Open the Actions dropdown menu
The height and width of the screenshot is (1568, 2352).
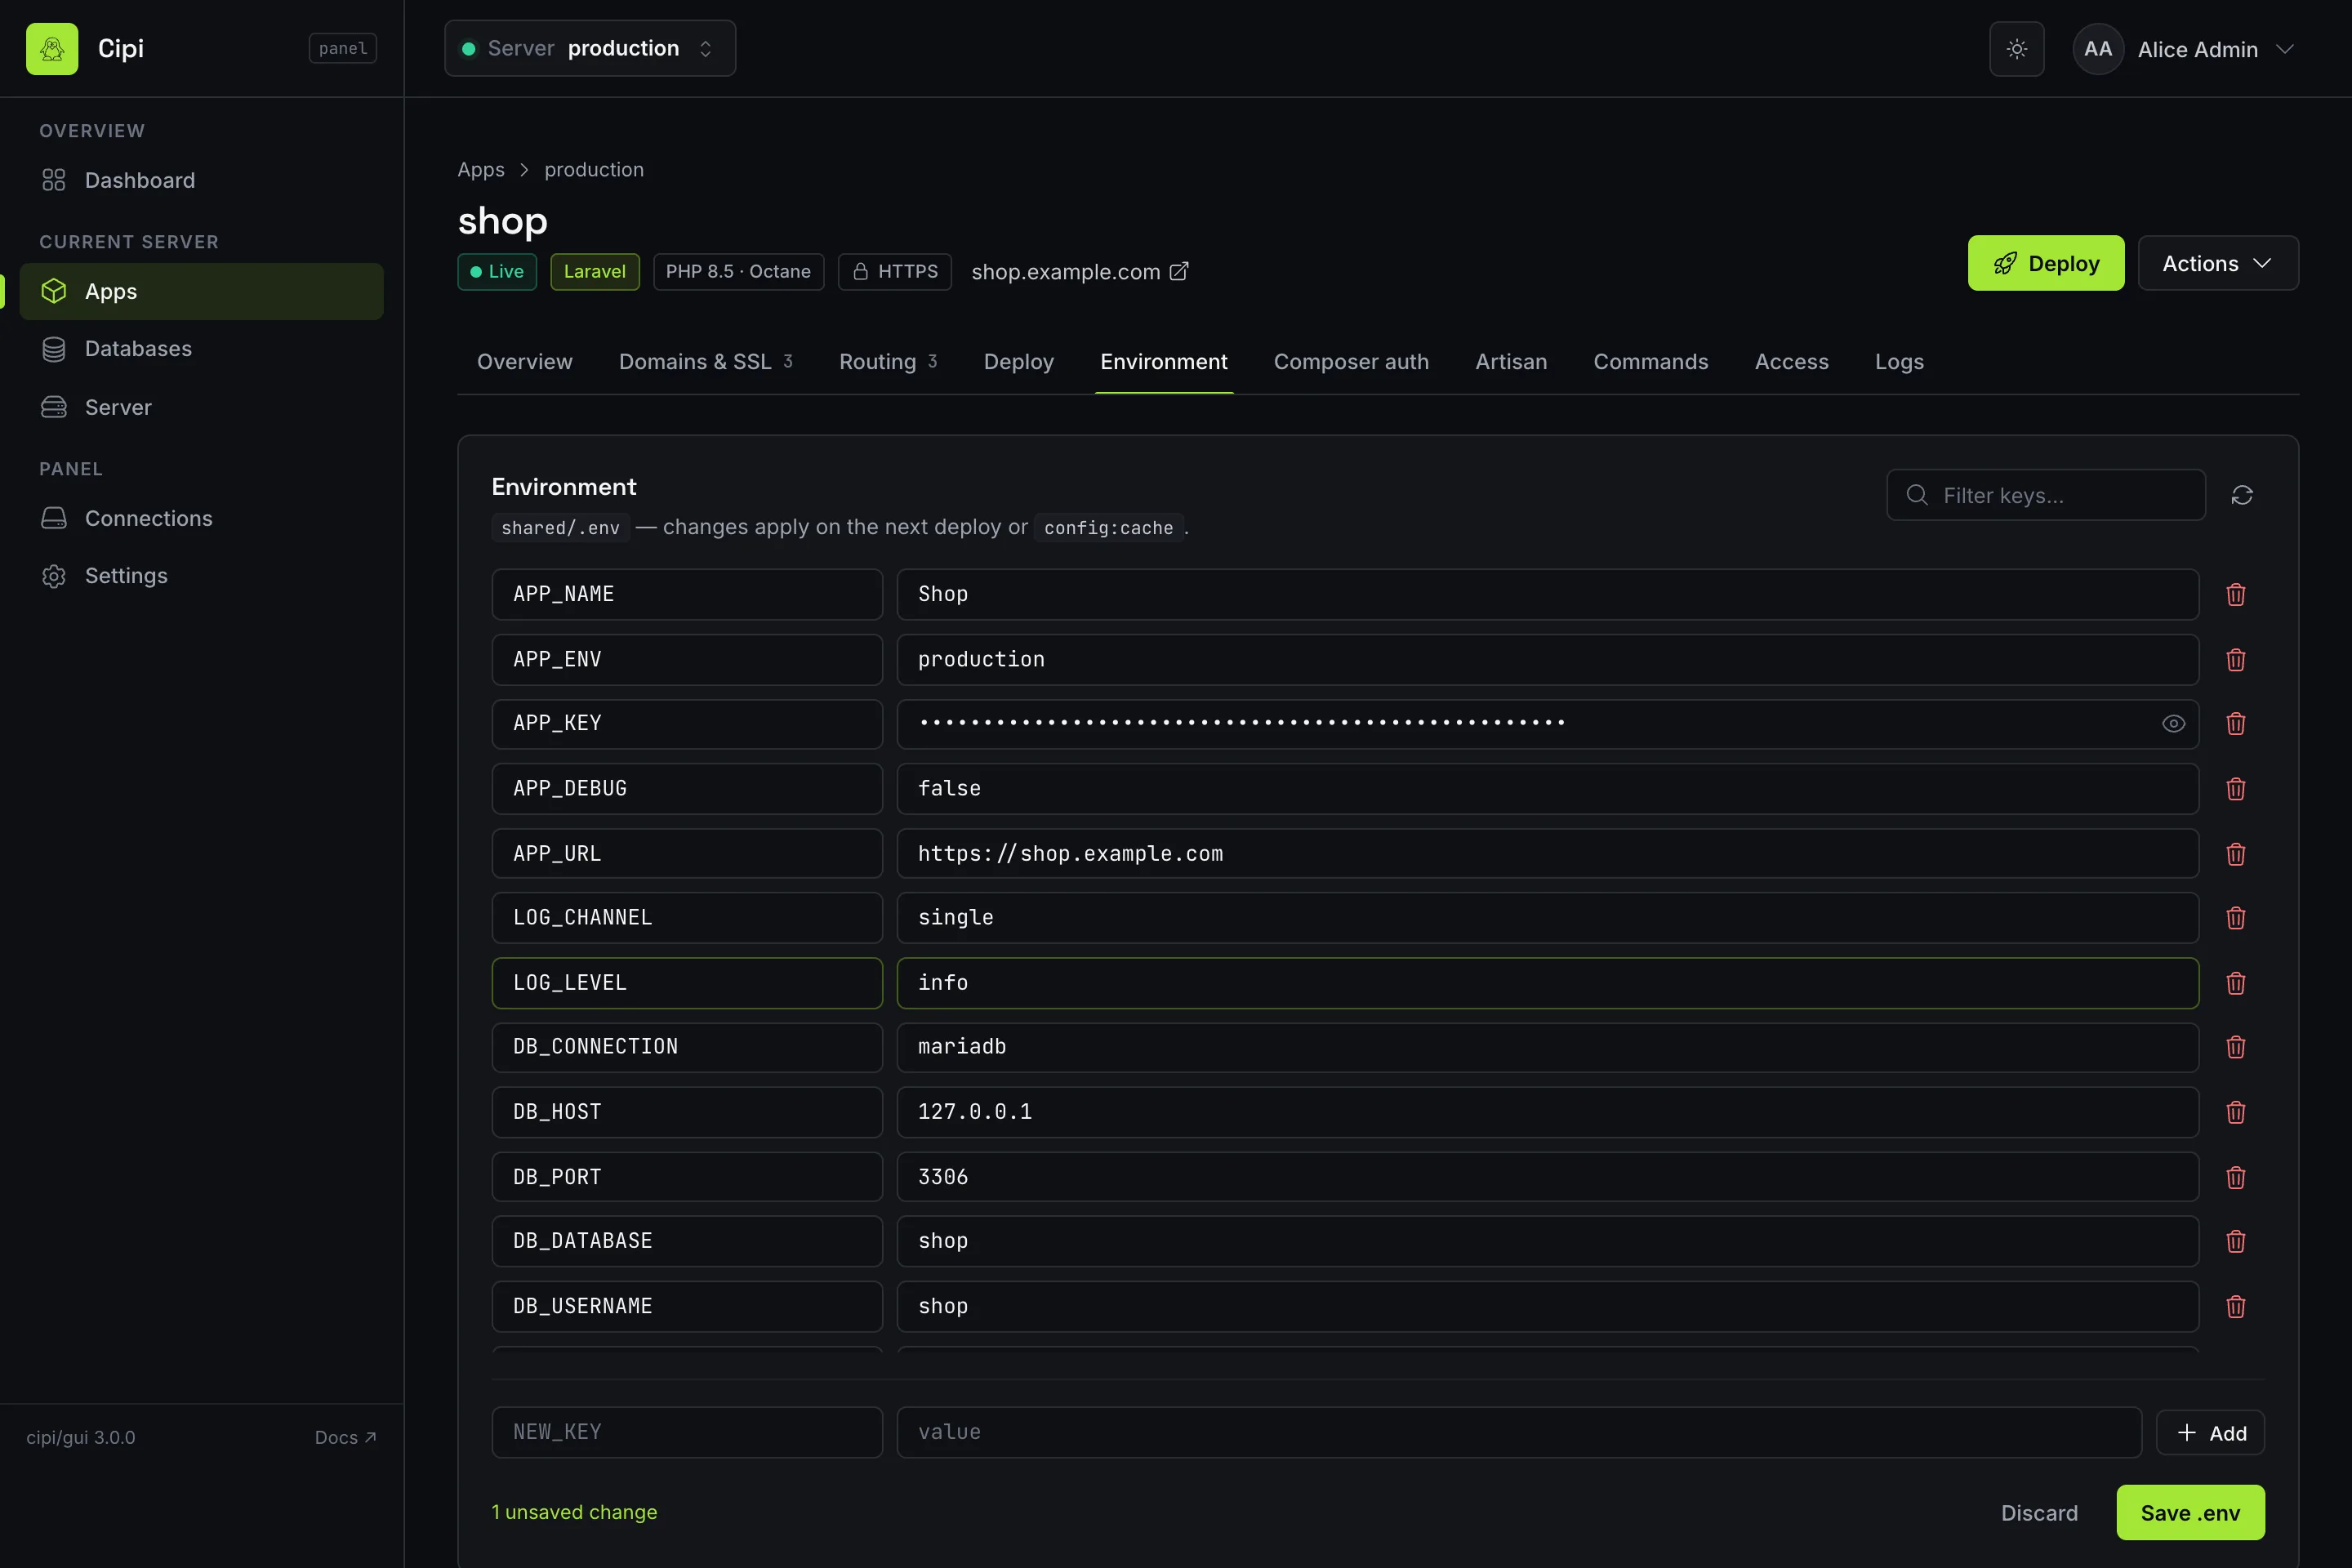(x=2218, y=263)
